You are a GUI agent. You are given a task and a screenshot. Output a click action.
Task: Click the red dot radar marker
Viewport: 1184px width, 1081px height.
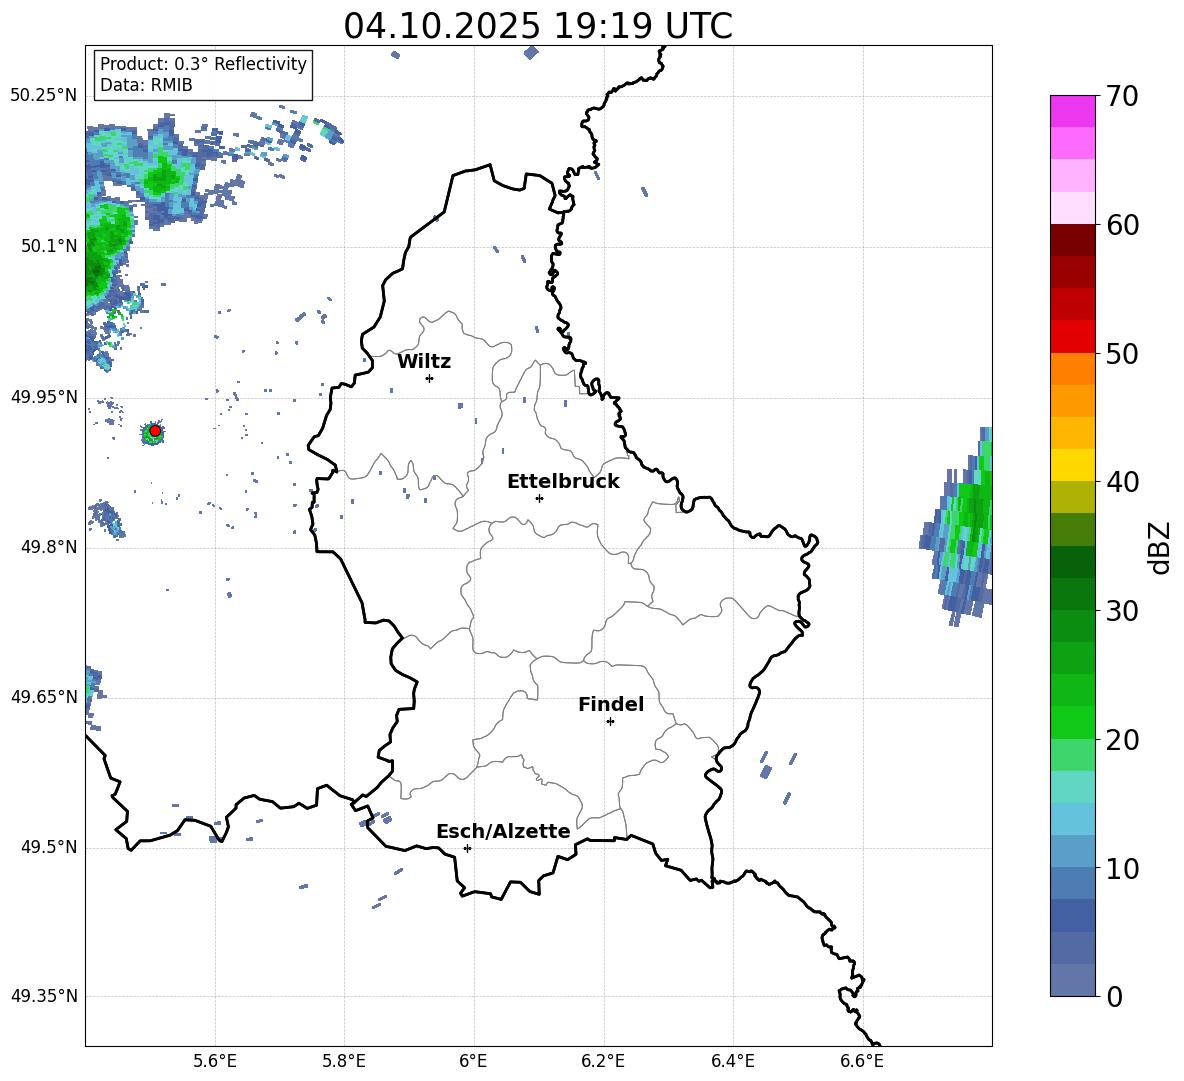coord(155,431)
